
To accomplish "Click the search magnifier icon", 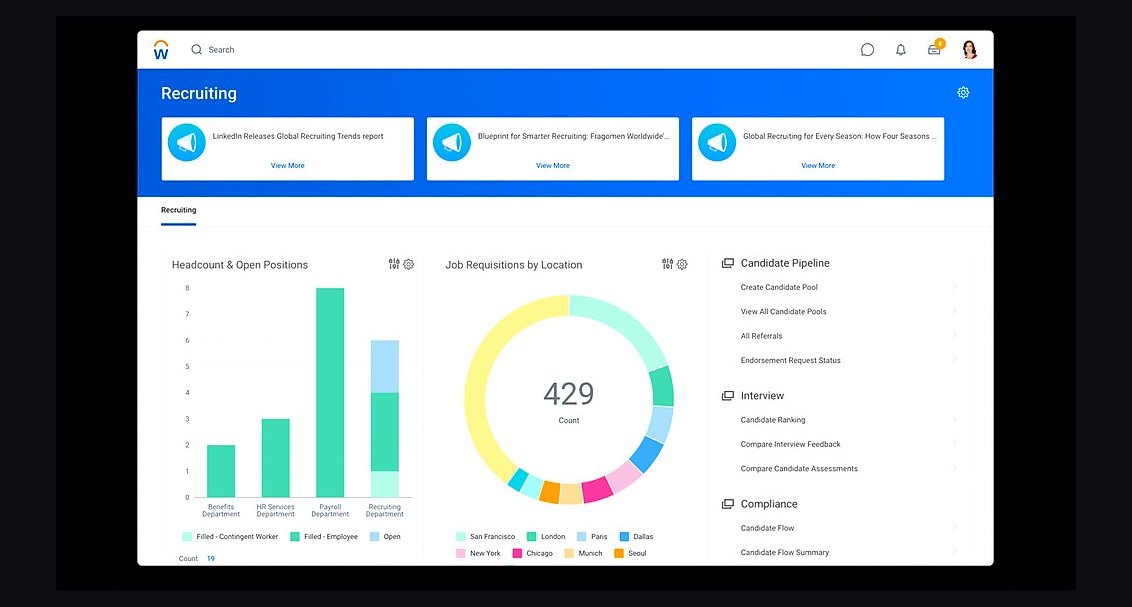I will click(x=196, y=50).
